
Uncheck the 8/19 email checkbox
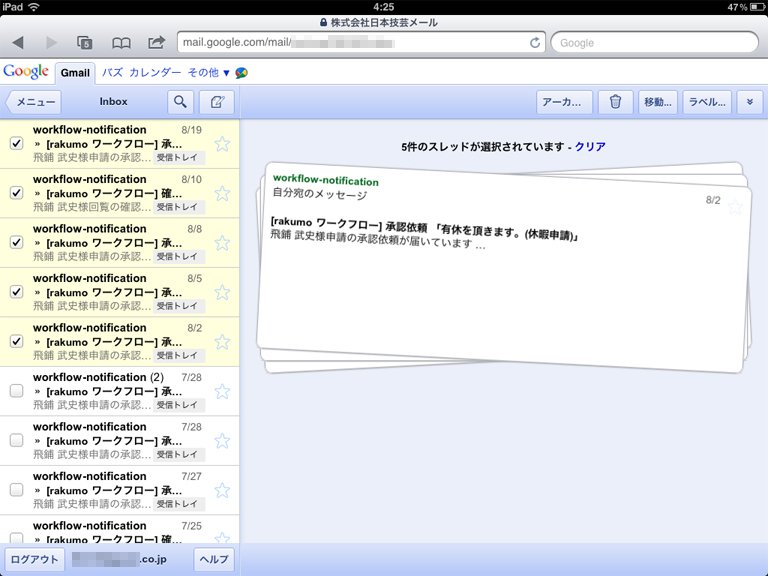(x=17, y=143)
